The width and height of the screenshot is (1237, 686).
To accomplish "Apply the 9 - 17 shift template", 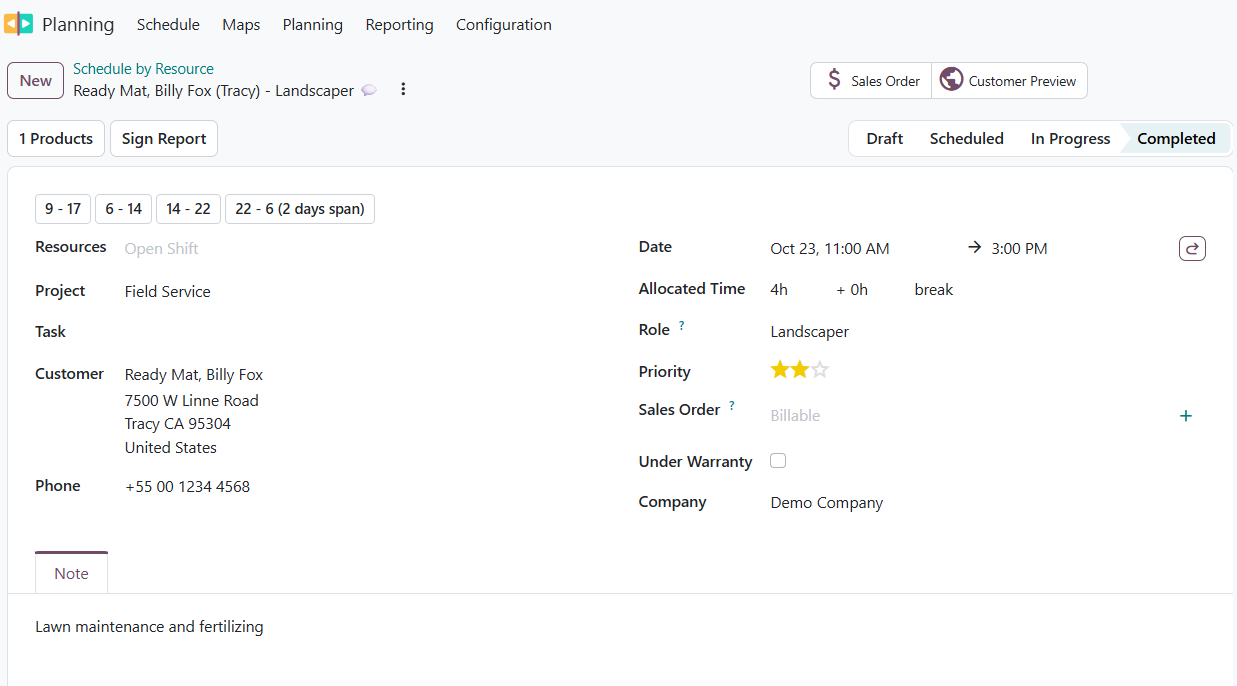I will click(x=63, y=209).
